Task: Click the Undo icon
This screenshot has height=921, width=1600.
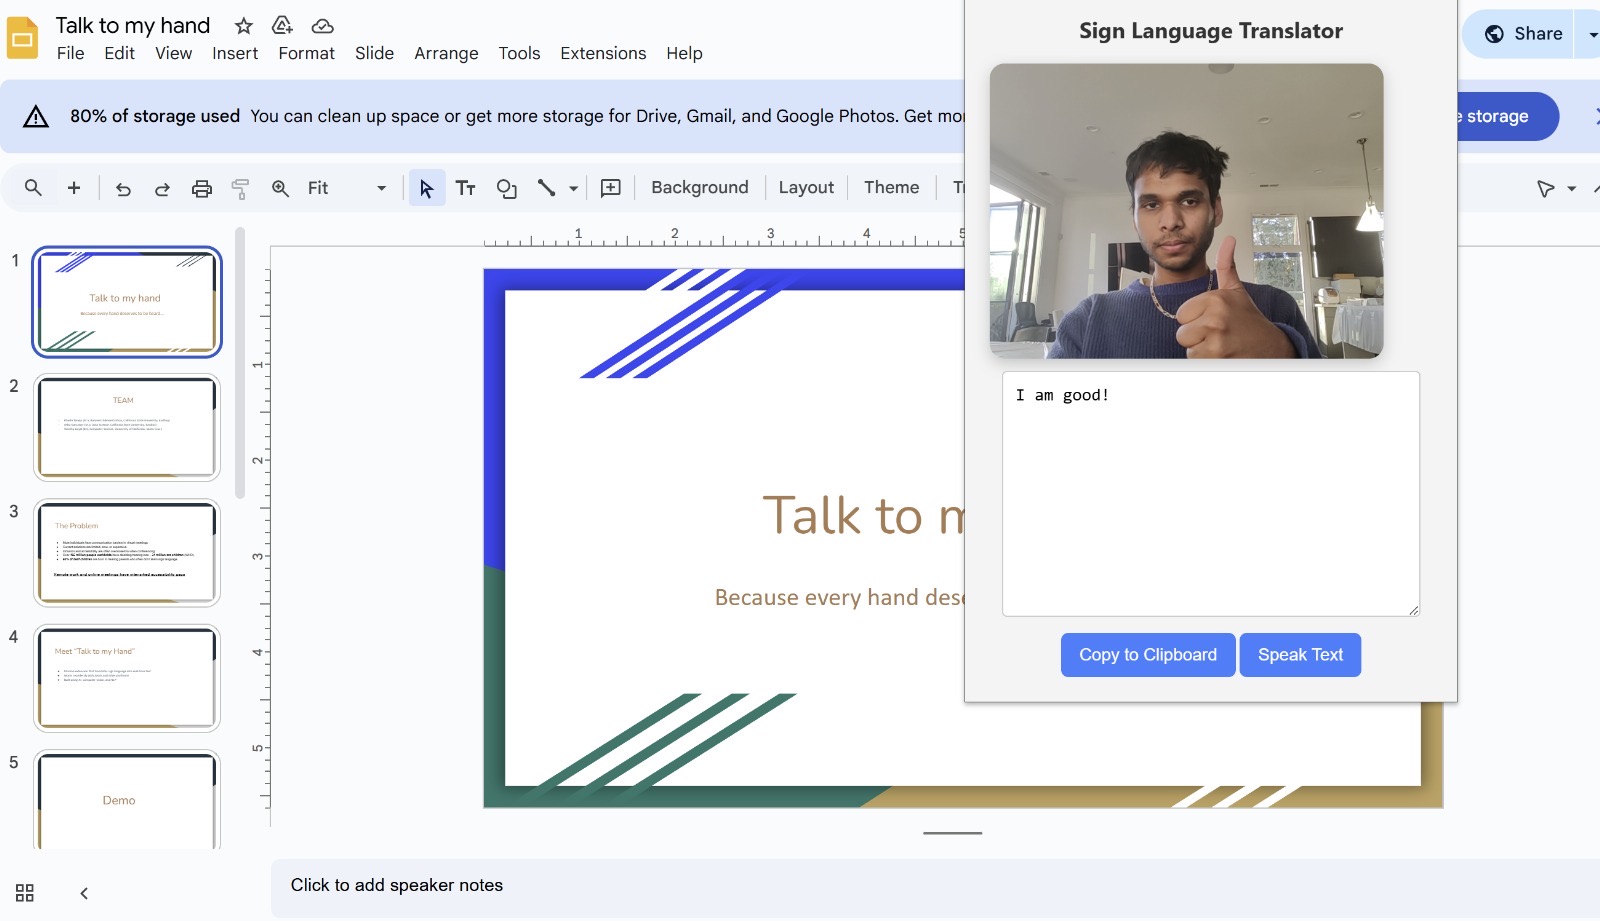Action: pyautogui.click(x=122, y=187)
